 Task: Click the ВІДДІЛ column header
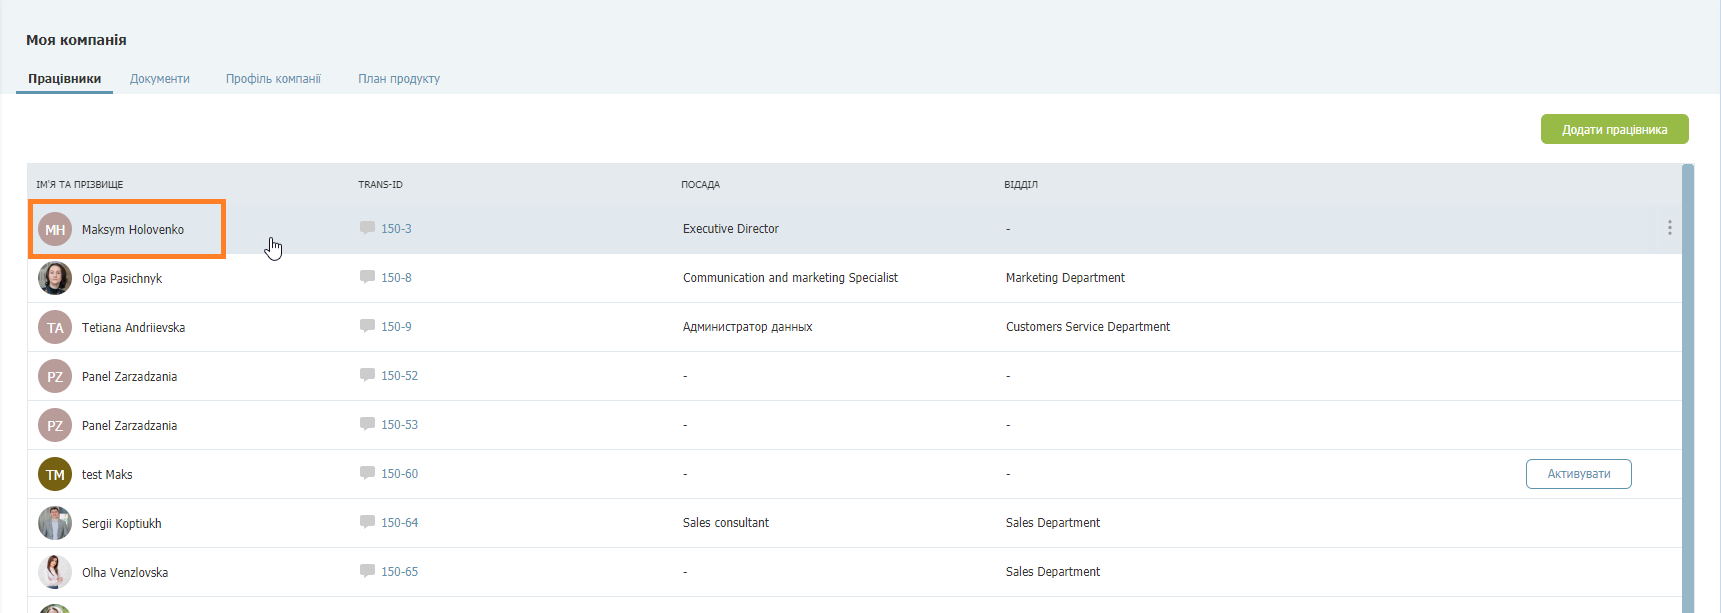tap(1021, 185)
